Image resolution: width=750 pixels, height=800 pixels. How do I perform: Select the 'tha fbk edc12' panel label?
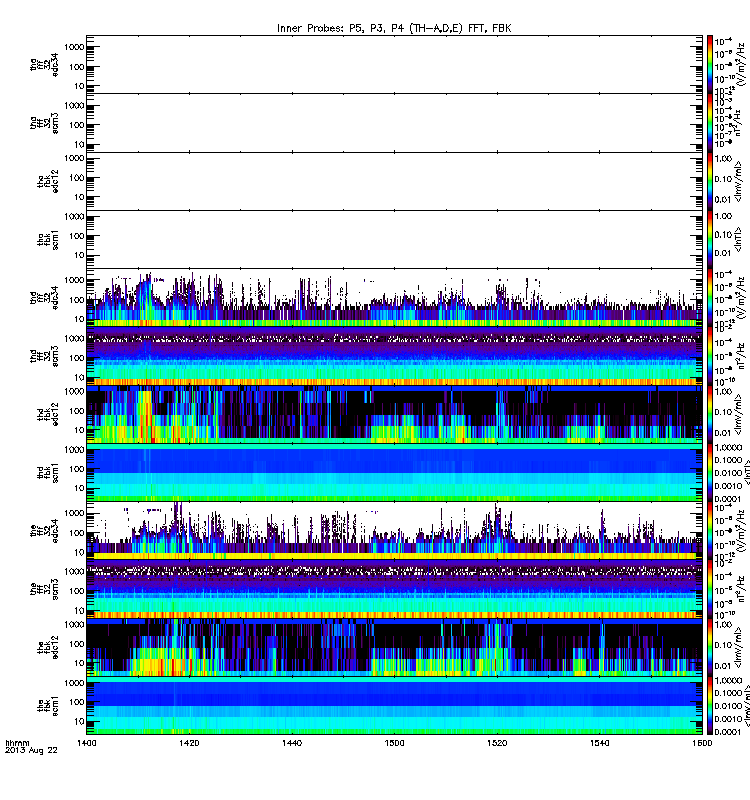click(48, 181)
